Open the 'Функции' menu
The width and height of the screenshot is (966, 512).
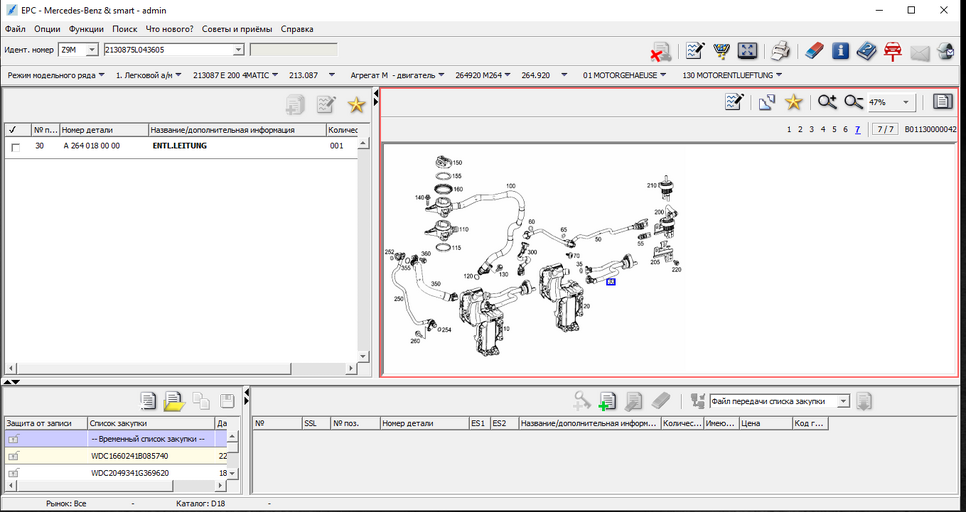(86, 29)
